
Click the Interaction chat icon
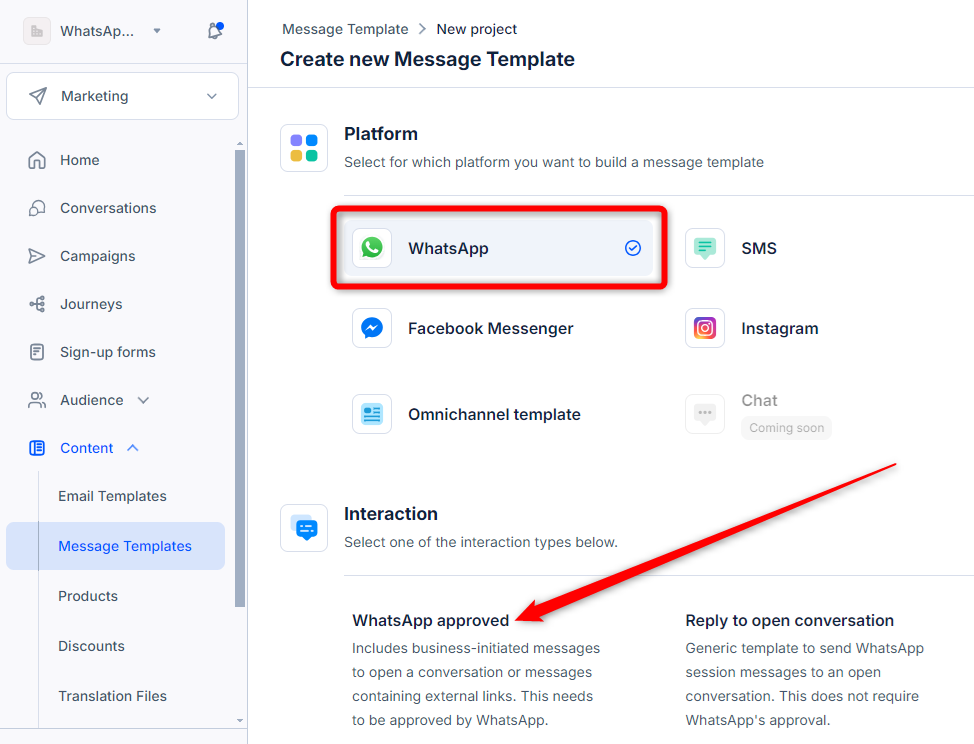(304, 528)
